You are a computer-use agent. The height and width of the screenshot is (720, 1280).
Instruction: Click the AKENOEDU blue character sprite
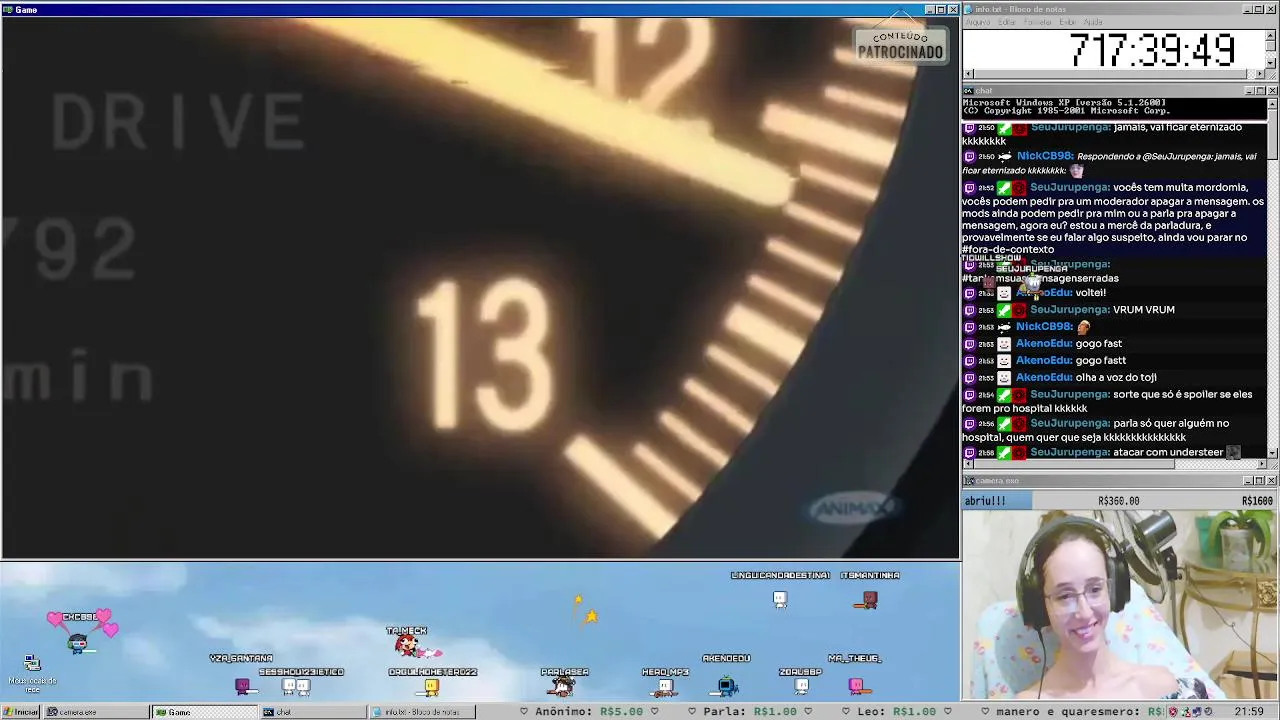click(x=727, y=685)
